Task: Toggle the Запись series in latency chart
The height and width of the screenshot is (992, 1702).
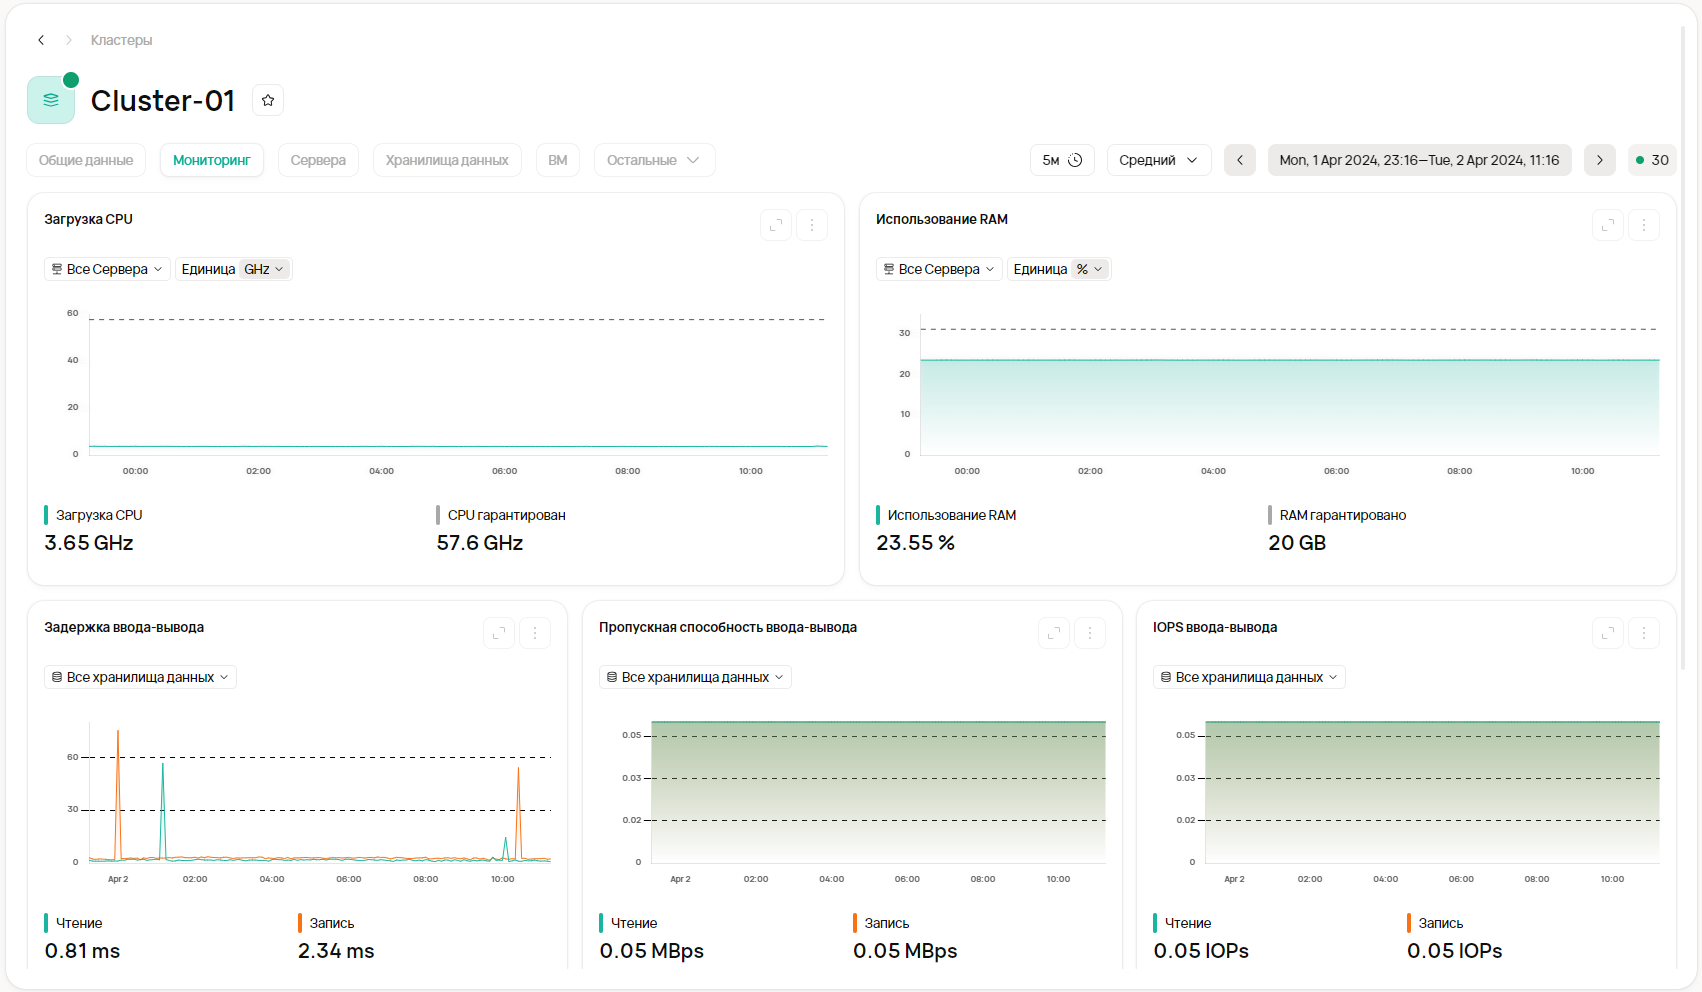Action: pos(331,923)
